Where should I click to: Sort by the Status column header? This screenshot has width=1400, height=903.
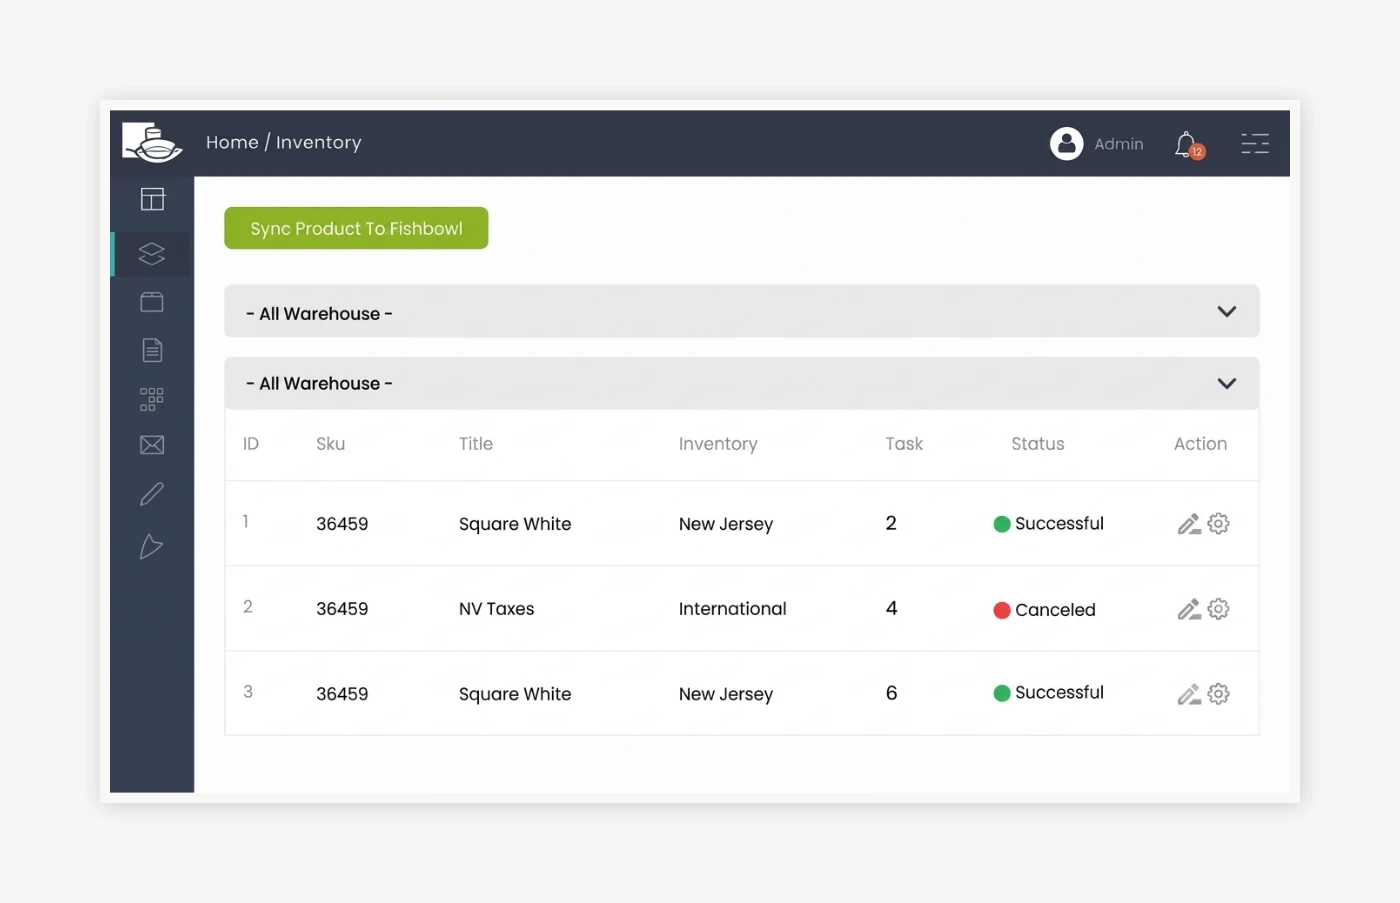pyautogui.click(x=1038, y=443)
